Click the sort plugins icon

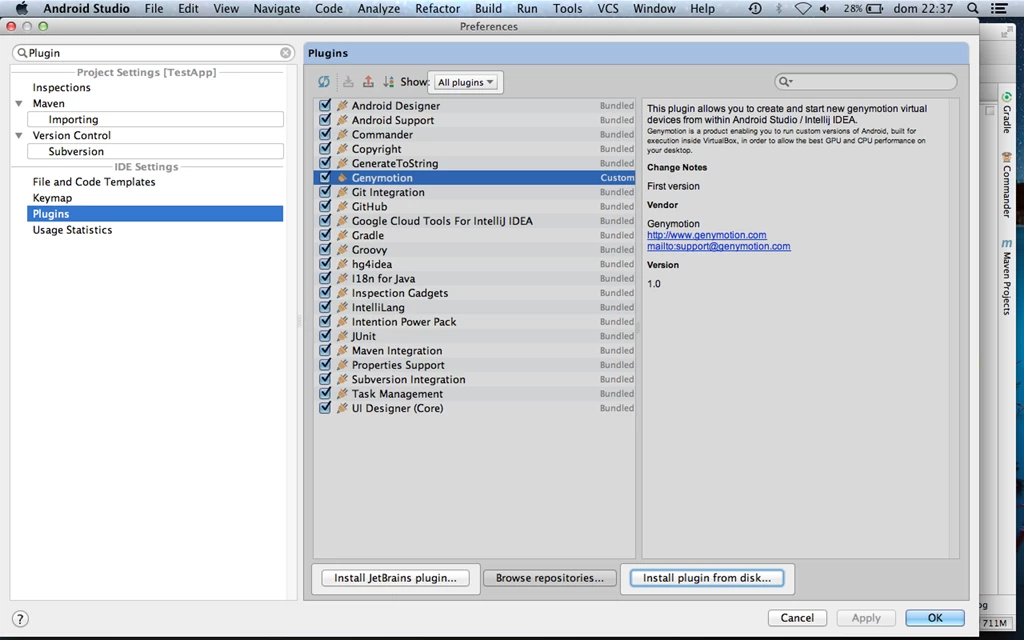coord(389,82)
